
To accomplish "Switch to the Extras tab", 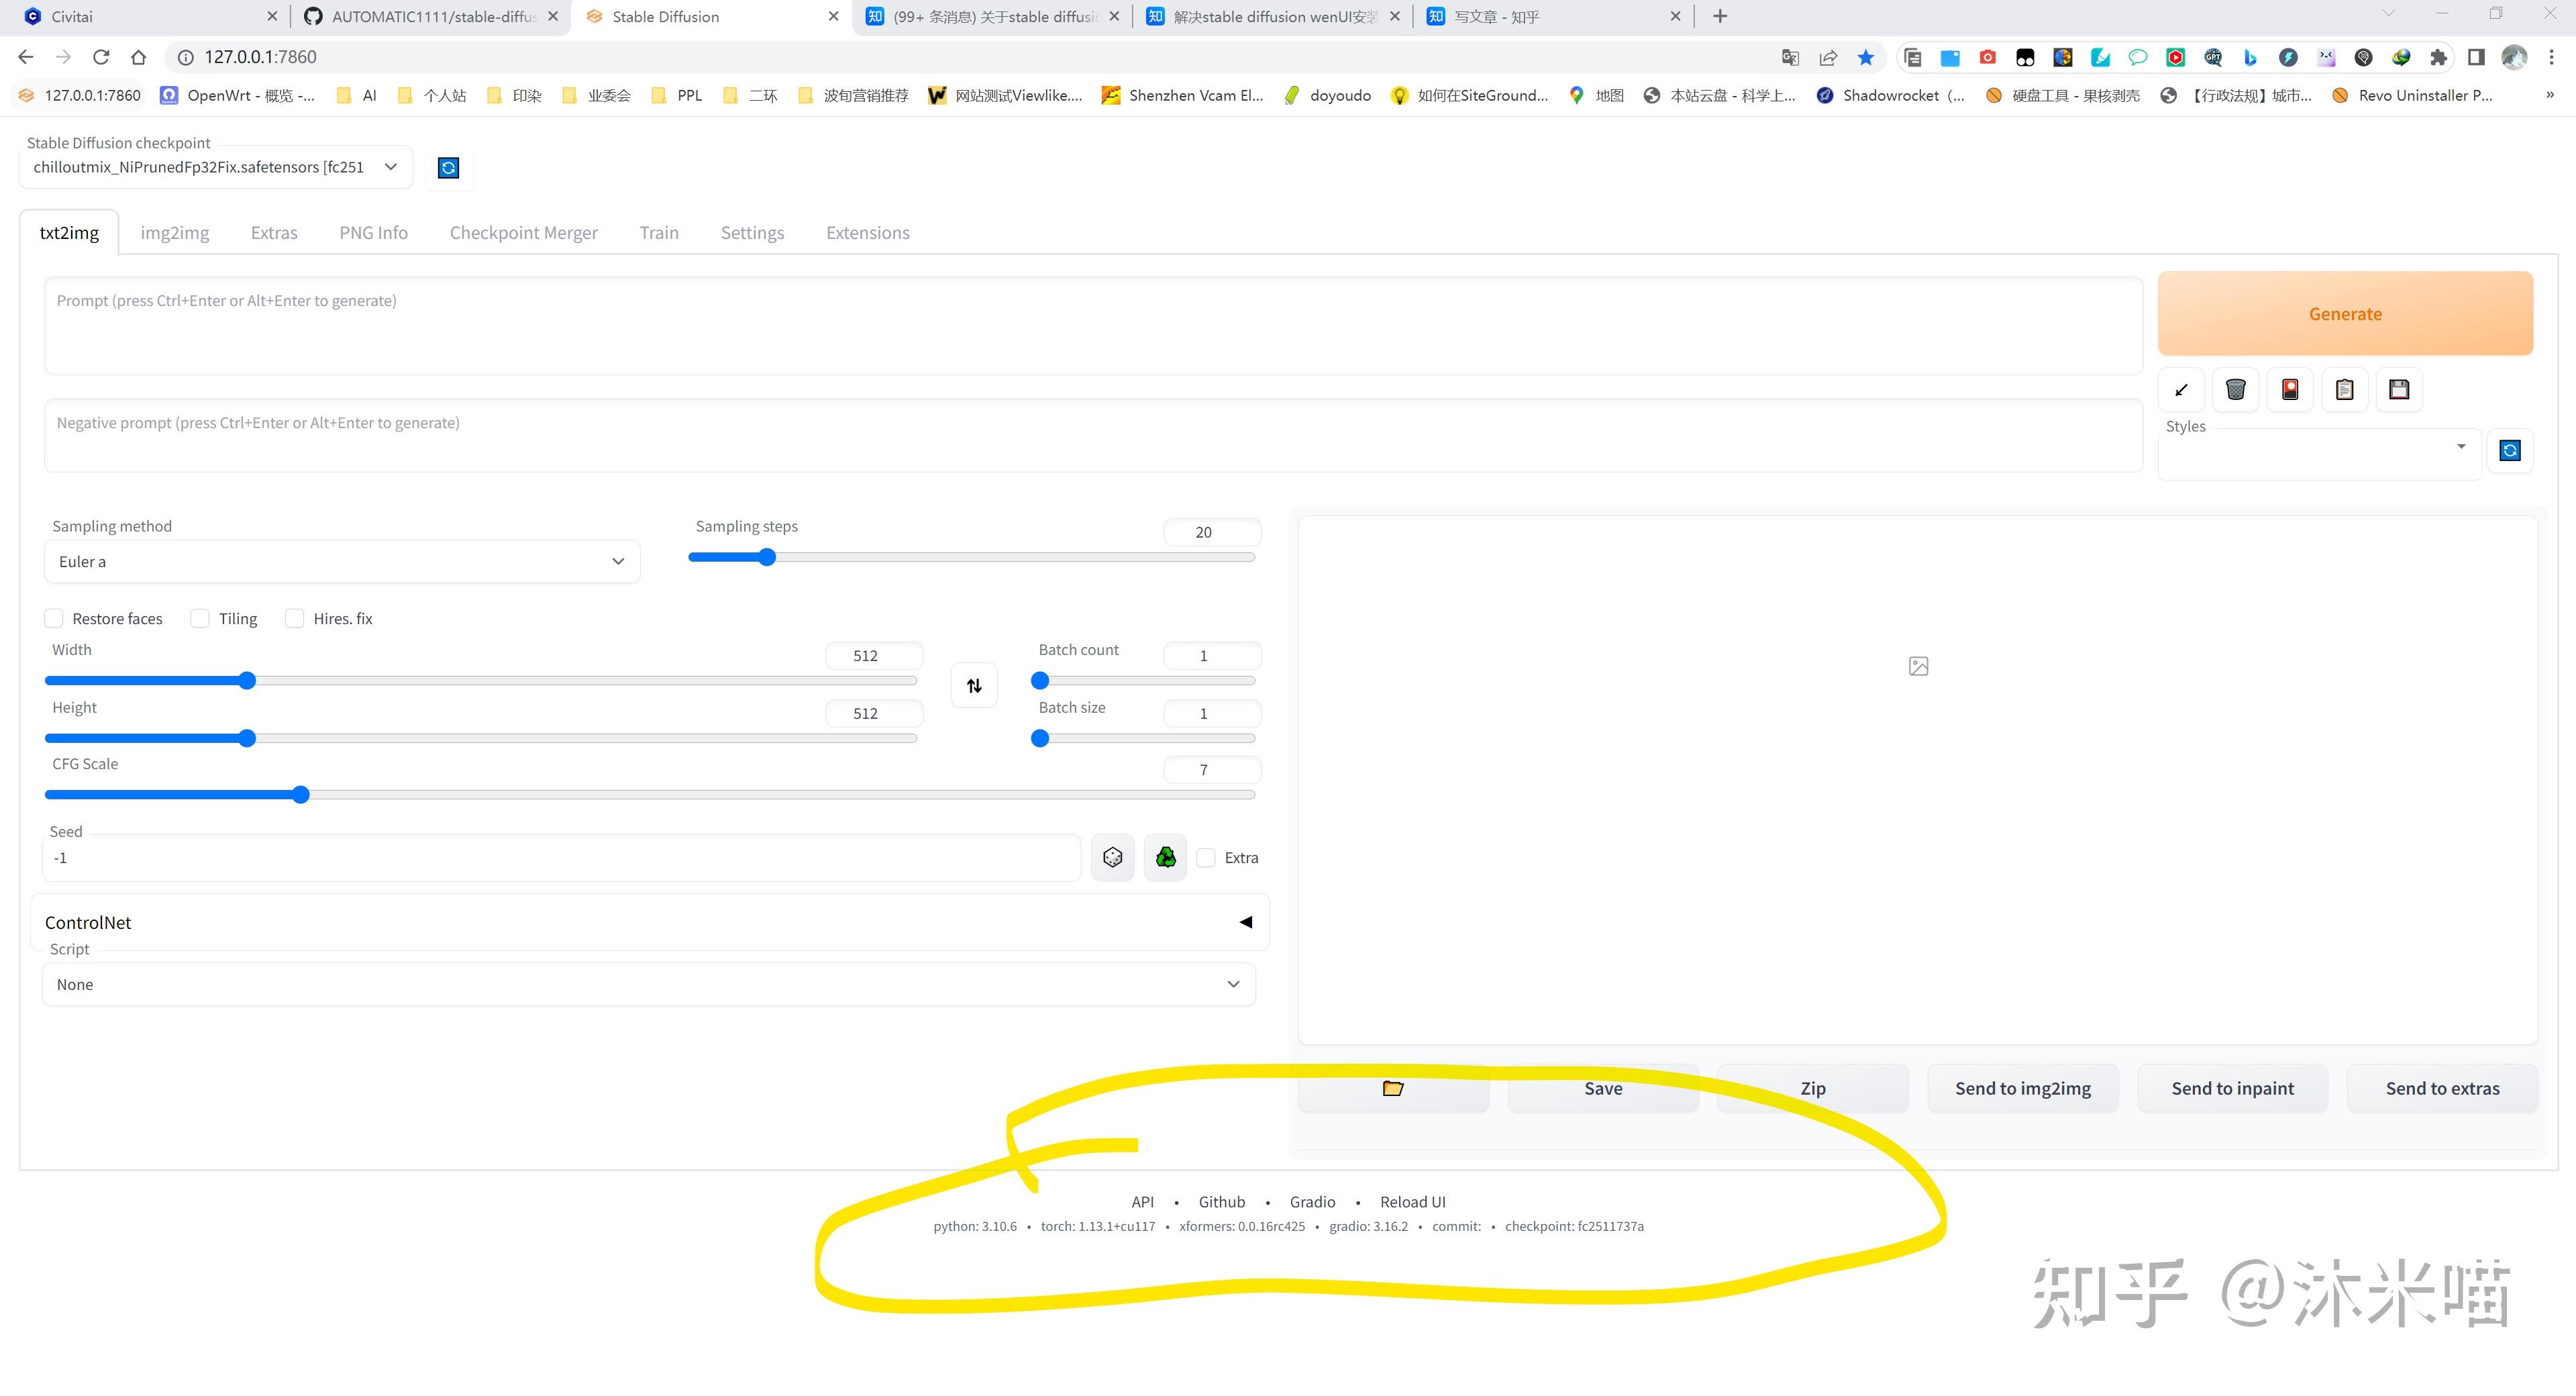I will tap(274, 232).
